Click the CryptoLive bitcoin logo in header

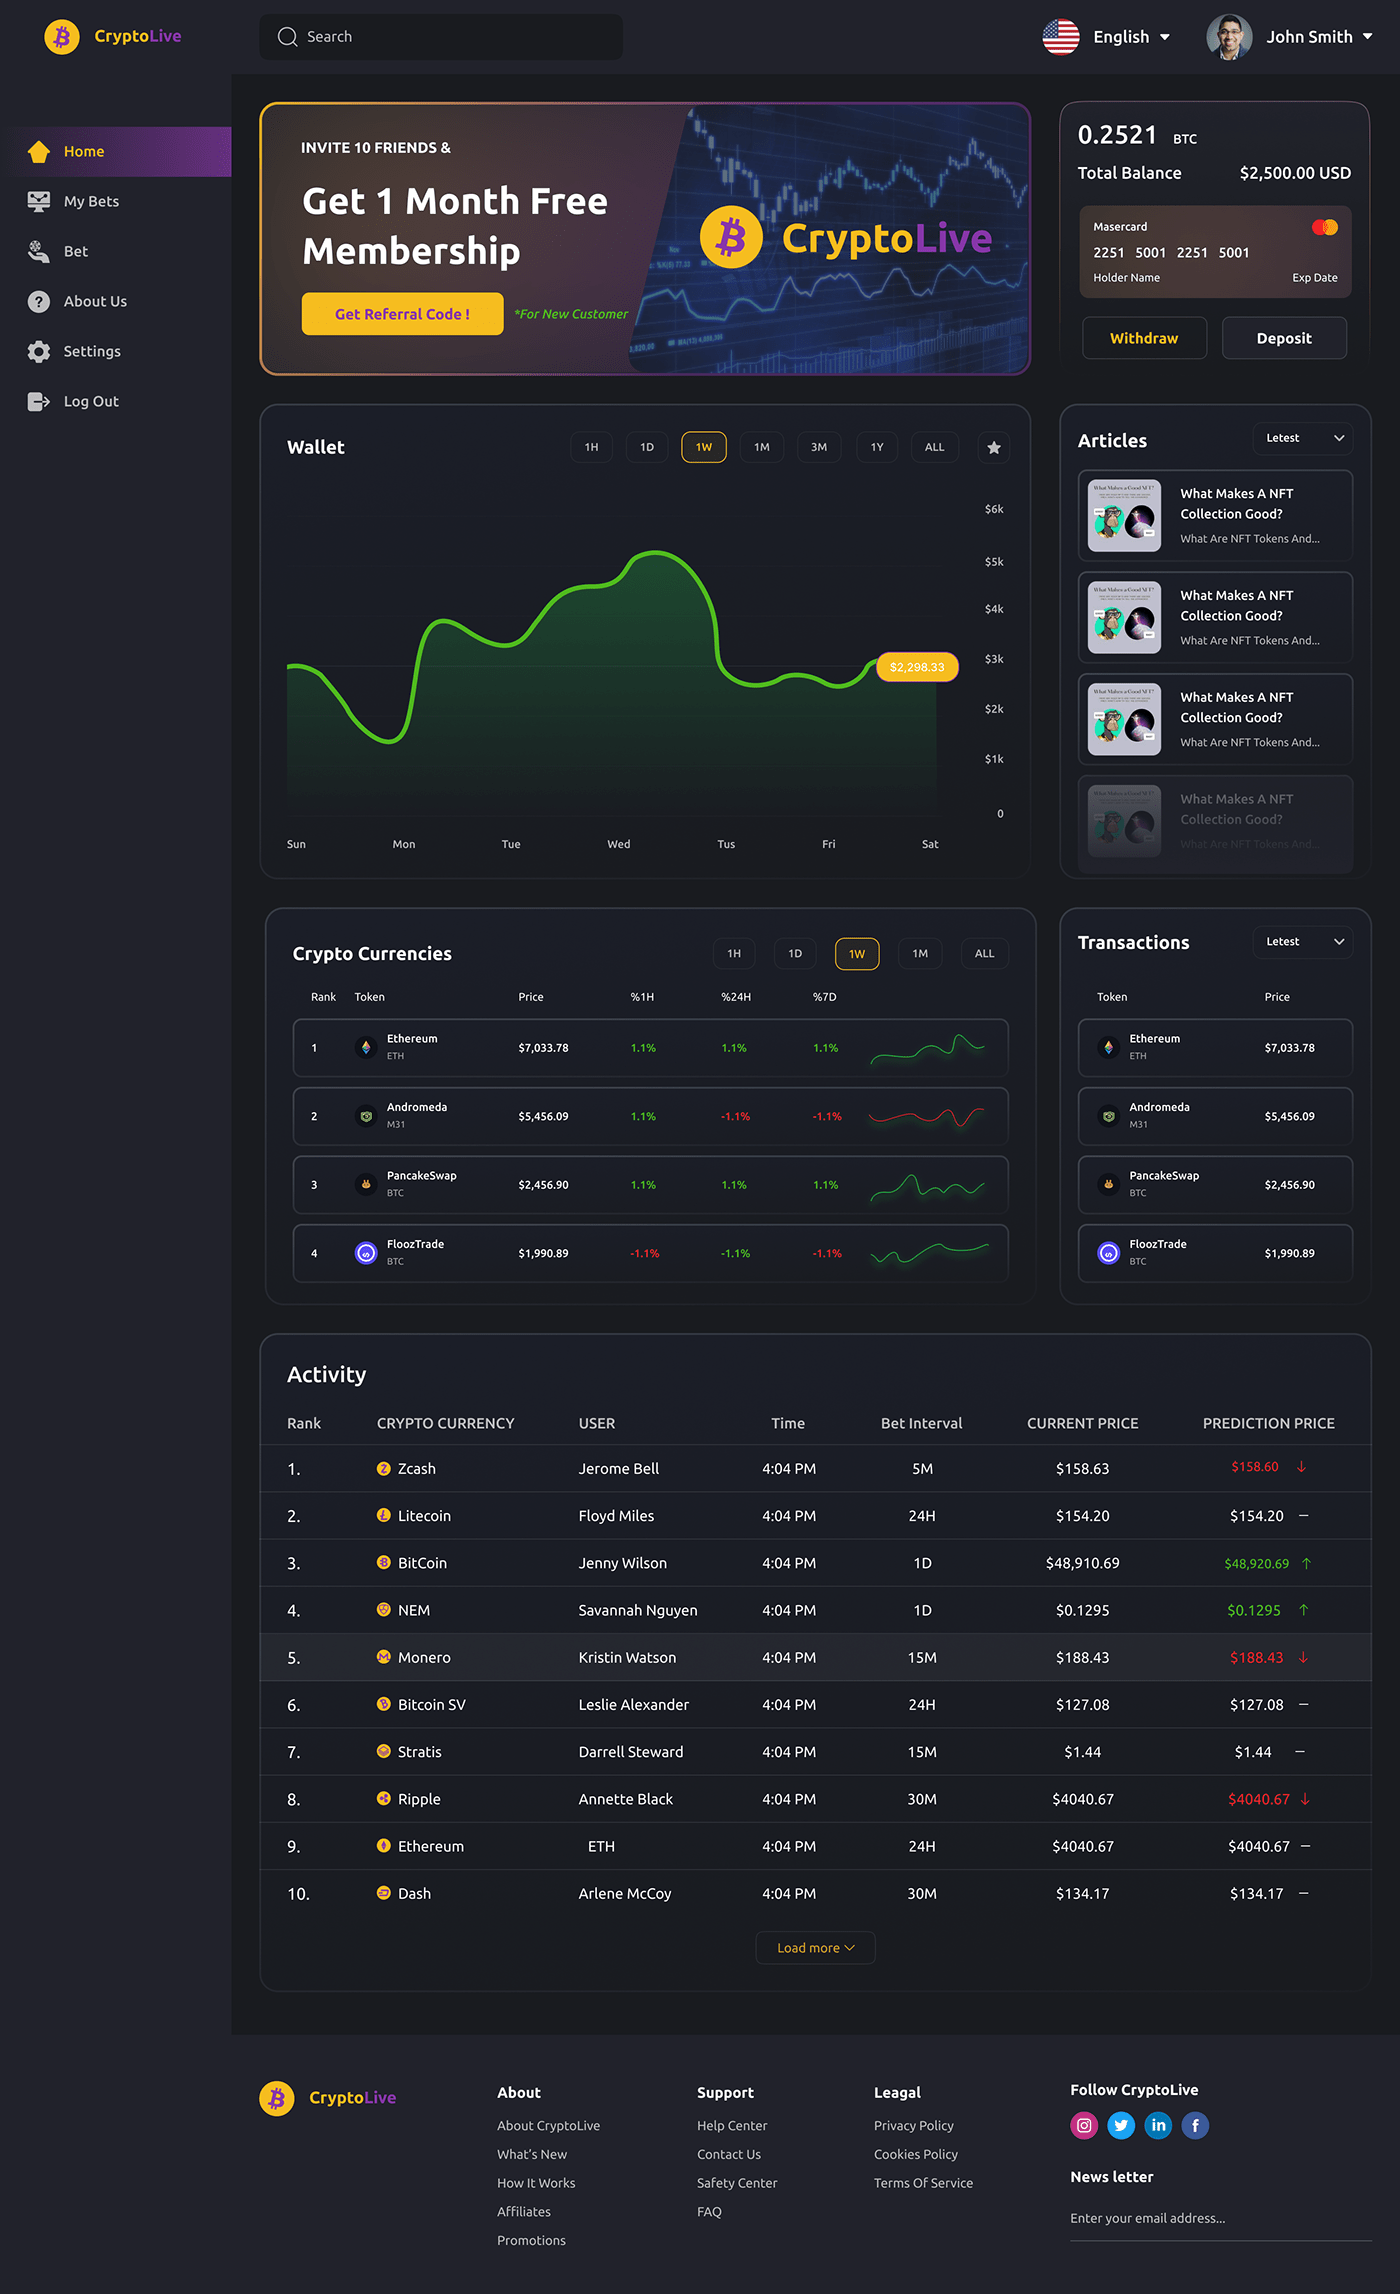tap(62, 37)
